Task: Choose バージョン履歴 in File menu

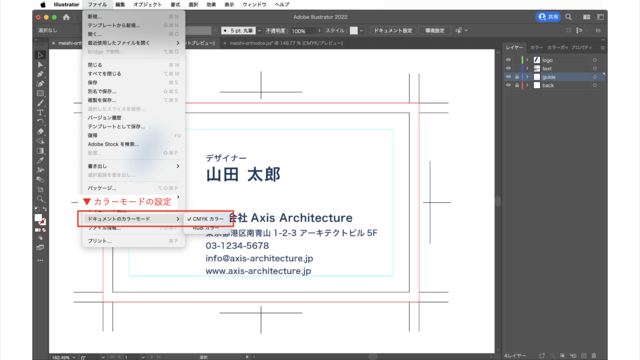Action: pos(133,118)
